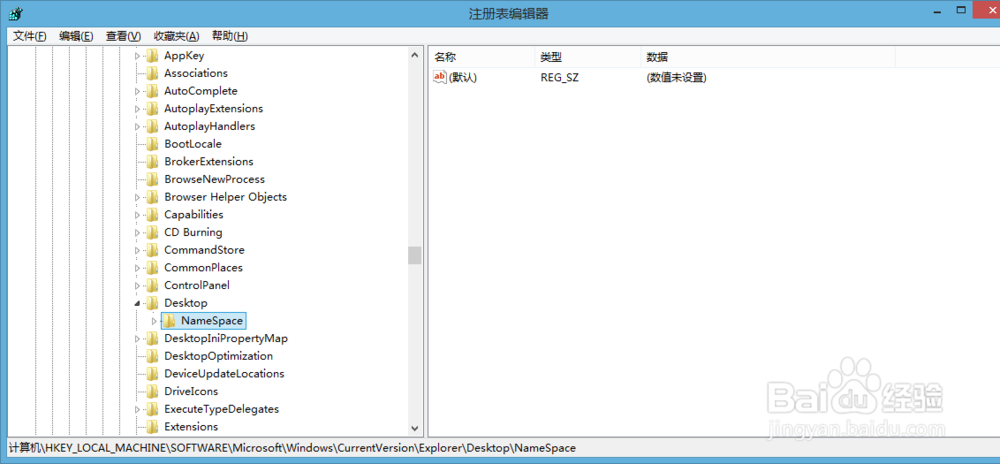
Task: Click the Associations folder icon
Action: click(152, 73)
